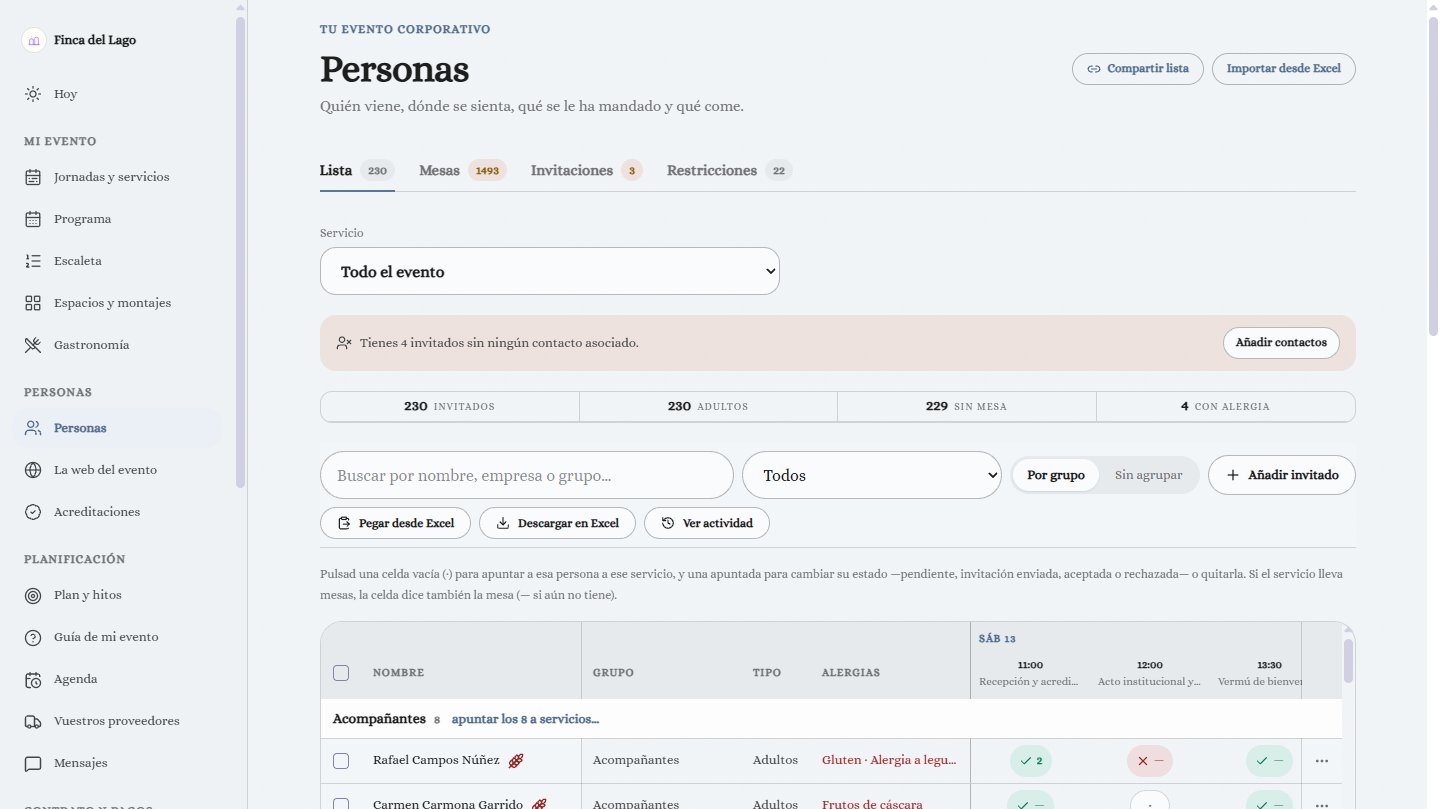Image resolution: width=1440 pixels, height=809 pixels.
Task: Switch to the Invitaciones tab
Action: (586, 170)
